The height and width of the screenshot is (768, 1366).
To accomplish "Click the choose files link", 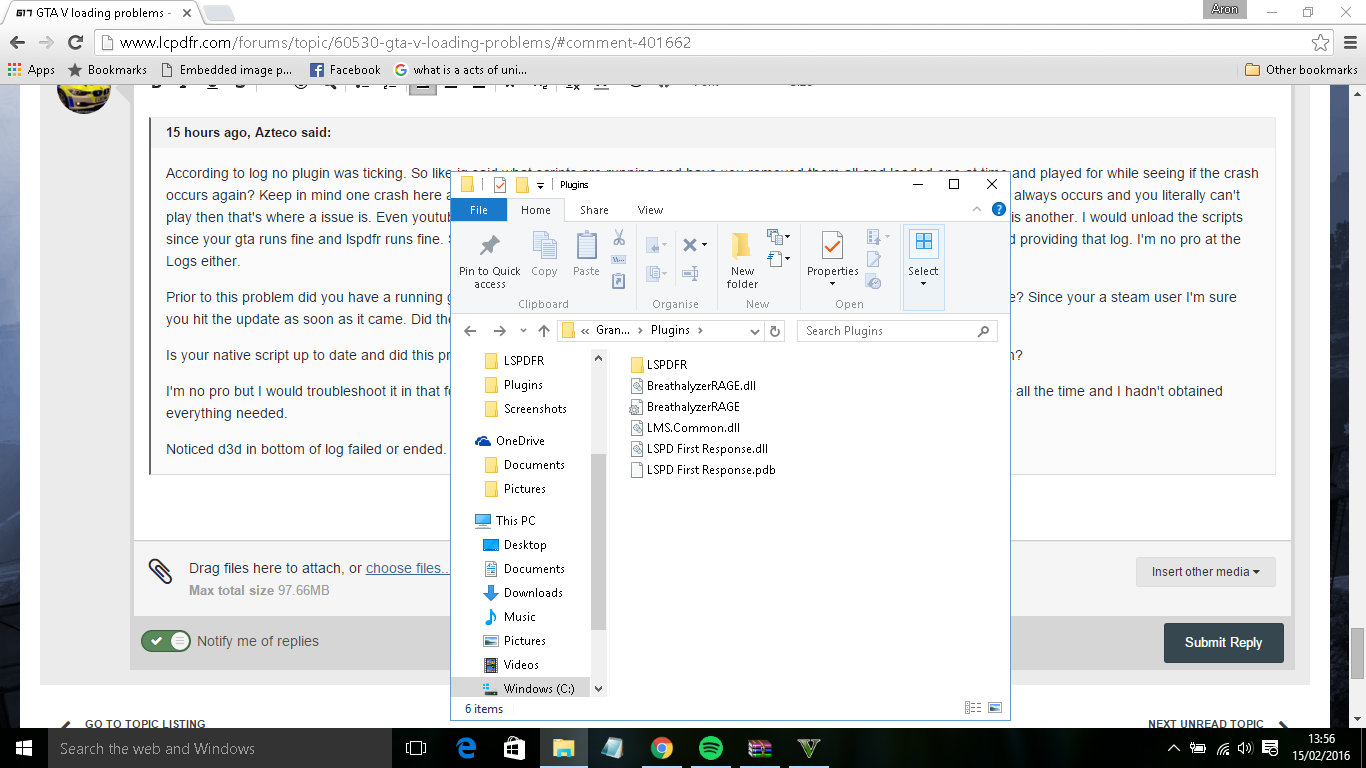I will (x=407, y=568).
